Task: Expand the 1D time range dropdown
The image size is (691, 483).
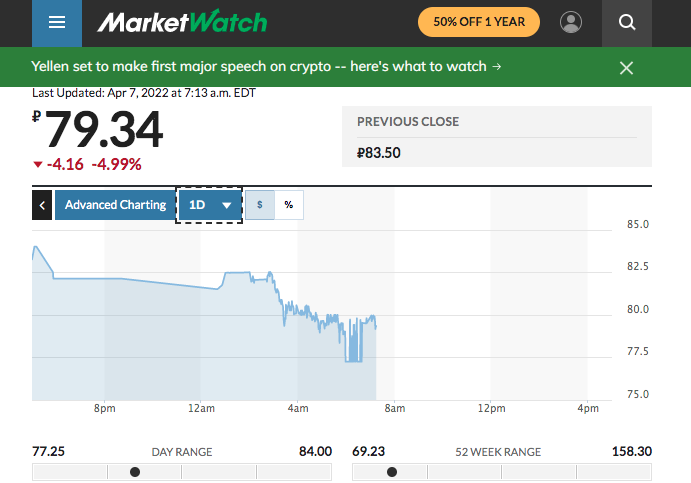Action: [210, 205]
